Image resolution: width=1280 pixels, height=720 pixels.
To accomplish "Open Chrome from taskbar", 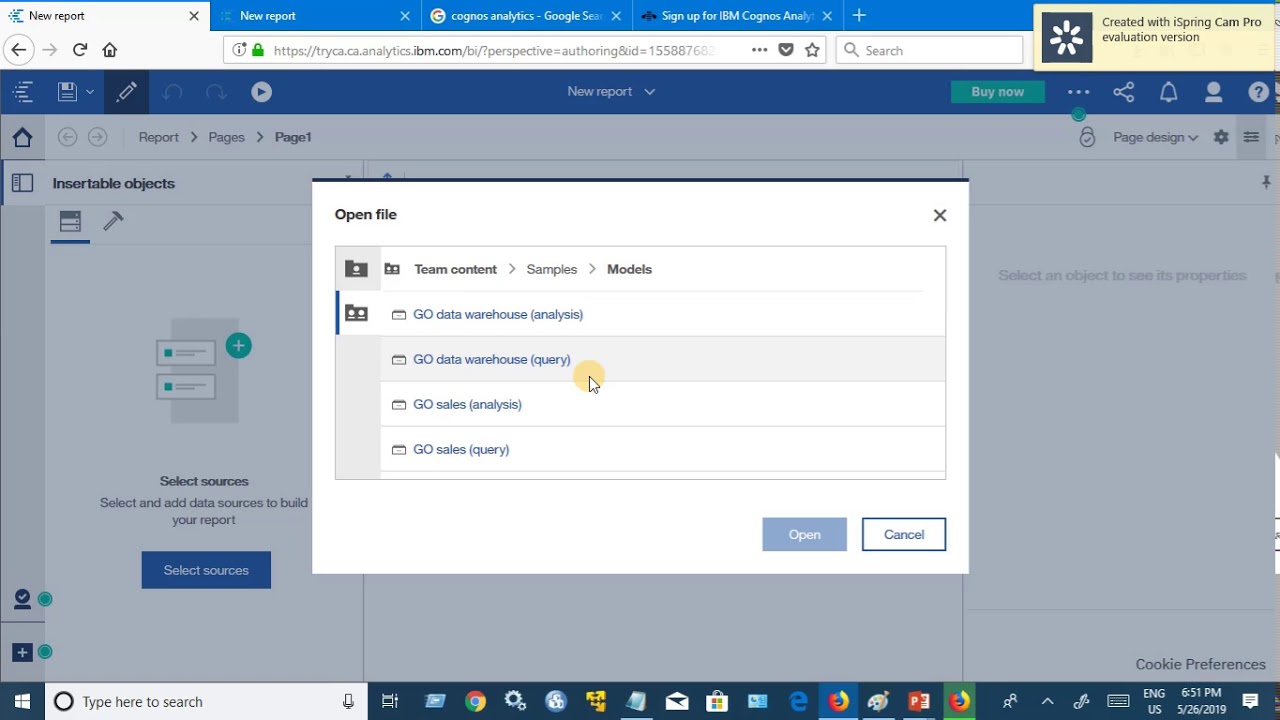I will click(x=475, y=701).
